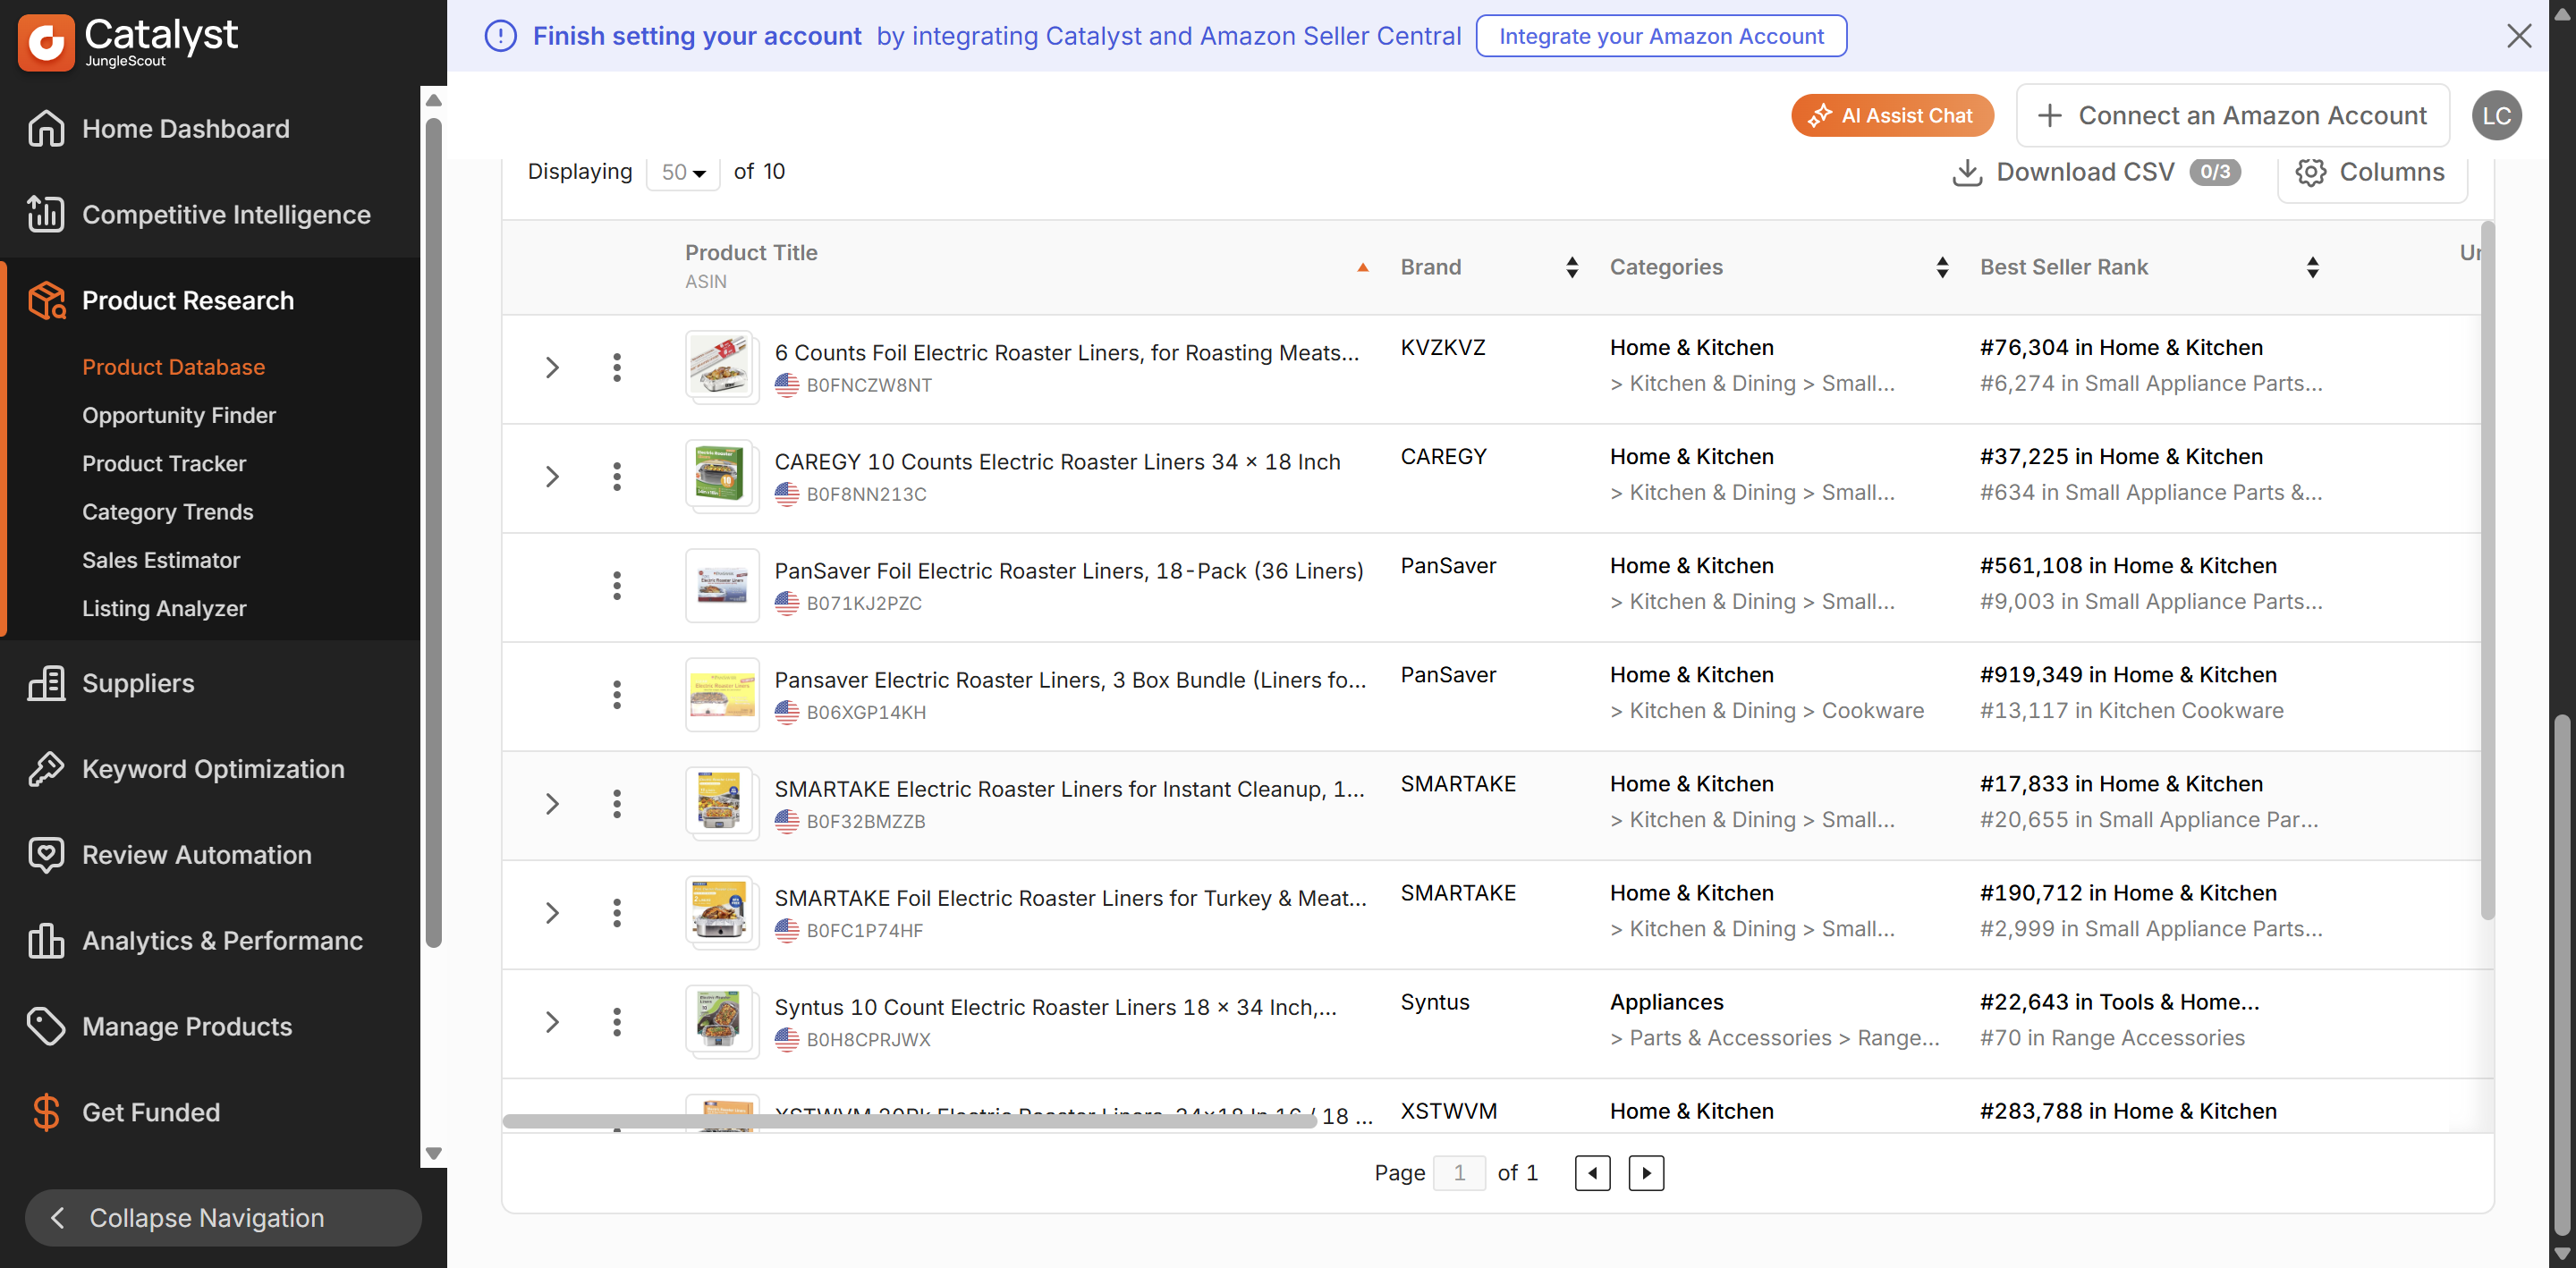This screenshot has width=2576, height=1268.
Task: Open the rows per page dropdown
Action: coord(683,172)
